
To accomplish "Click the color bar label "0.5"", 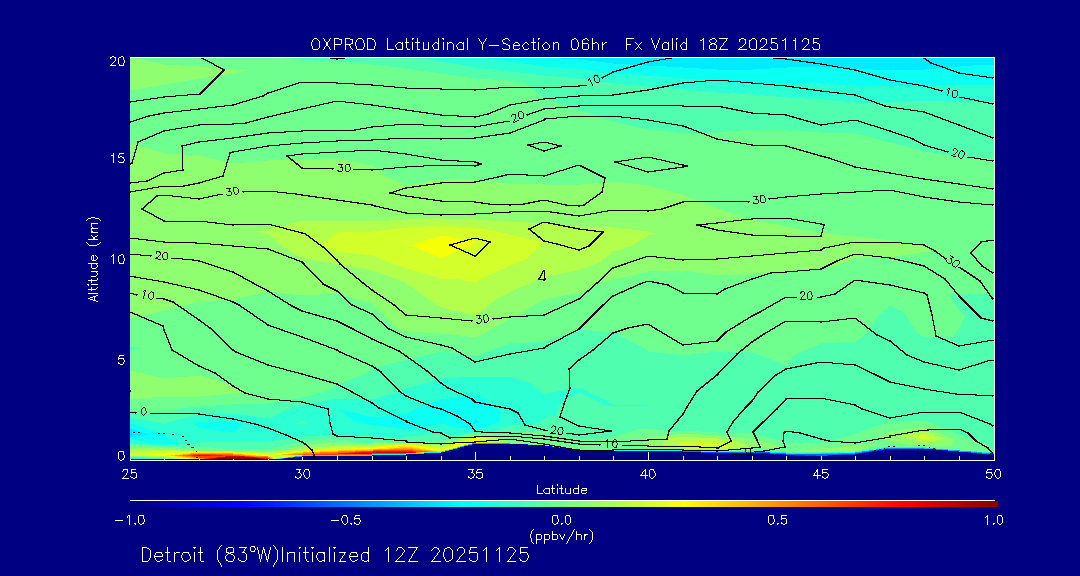I will pyautogui.click(x=778, y=520).
